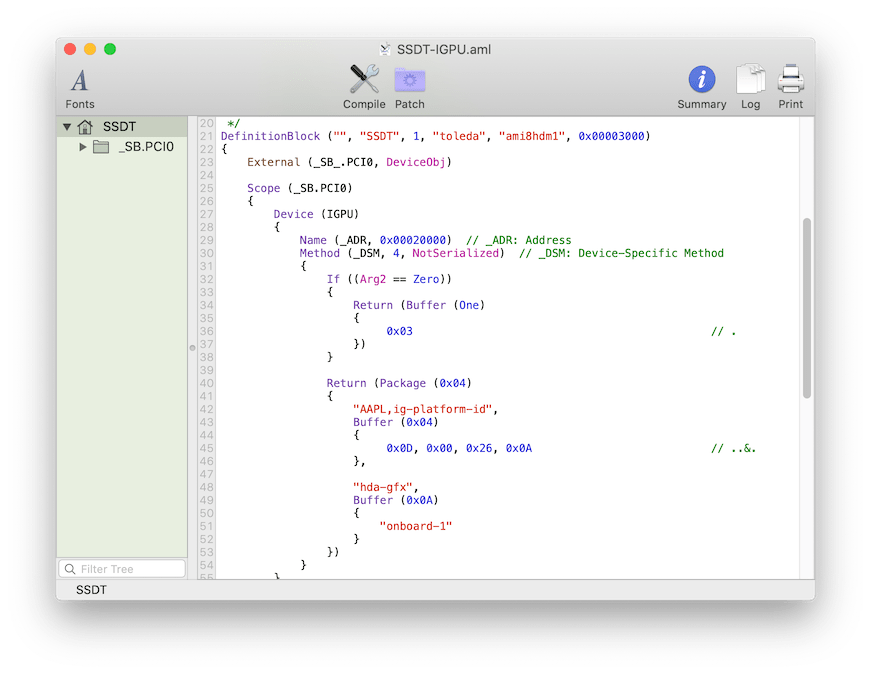Click the "ami8hdm1" string
This screenshot has height=674, width=871.
point(532,136)
